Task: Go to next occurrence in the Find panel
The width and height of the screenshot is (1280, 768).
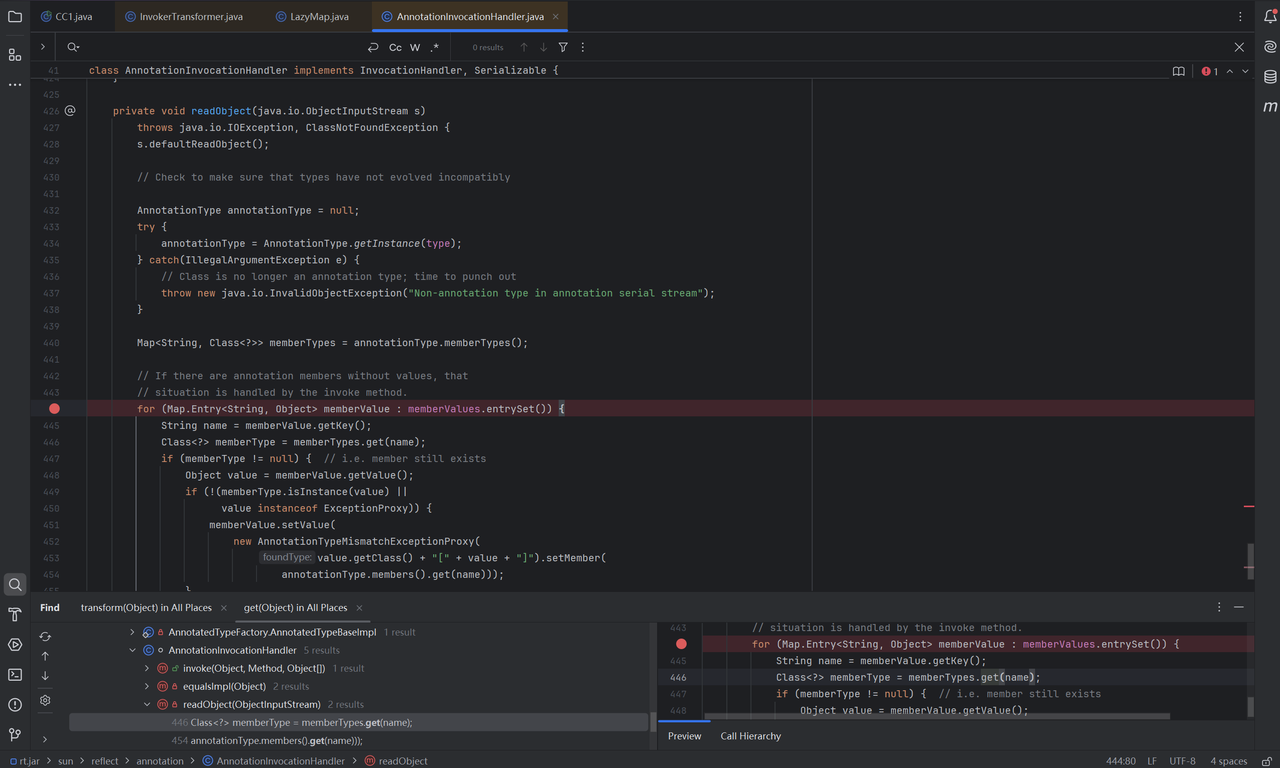Action: 45,676
